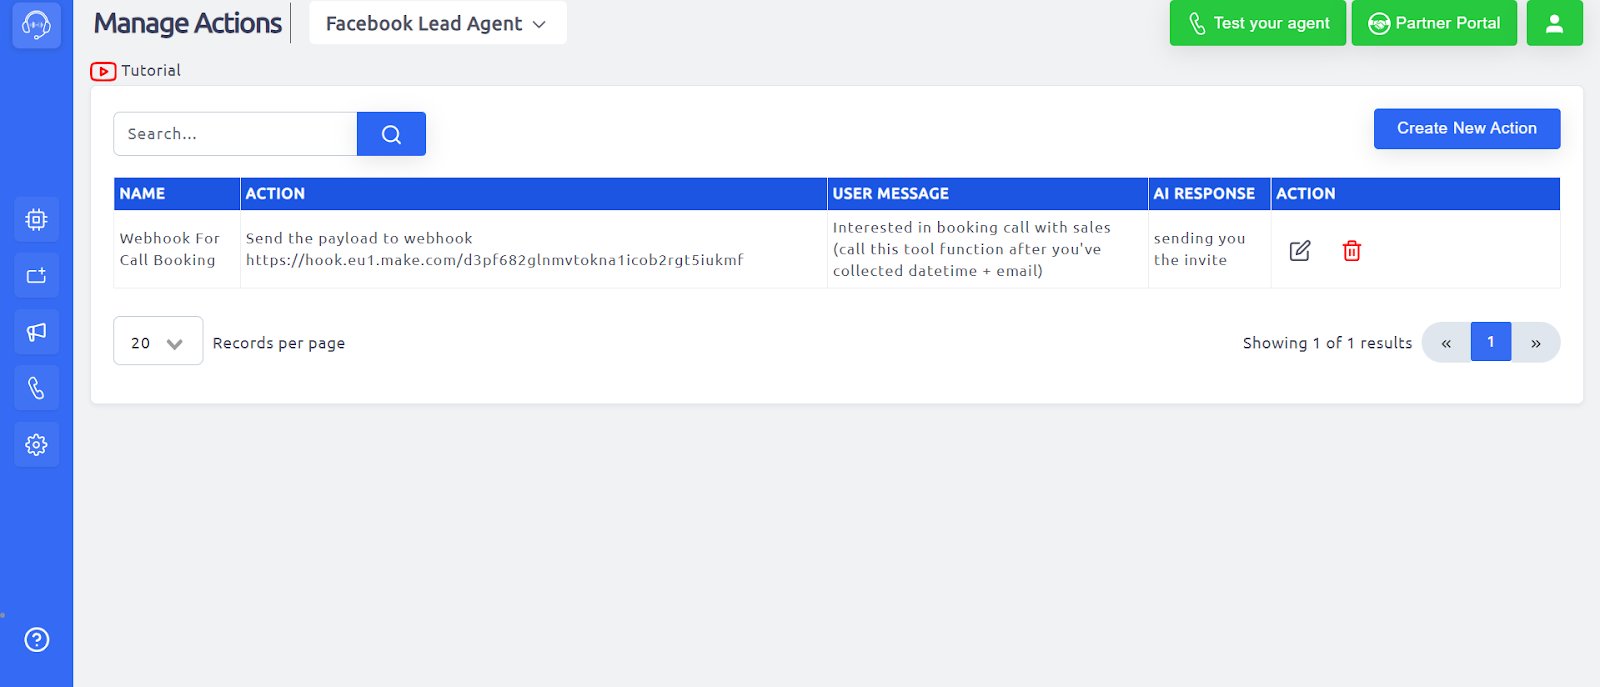Viewport: 1600px width, 687px height.
Task: Open the user profile icon button
Action: [x=1554, y=23]
